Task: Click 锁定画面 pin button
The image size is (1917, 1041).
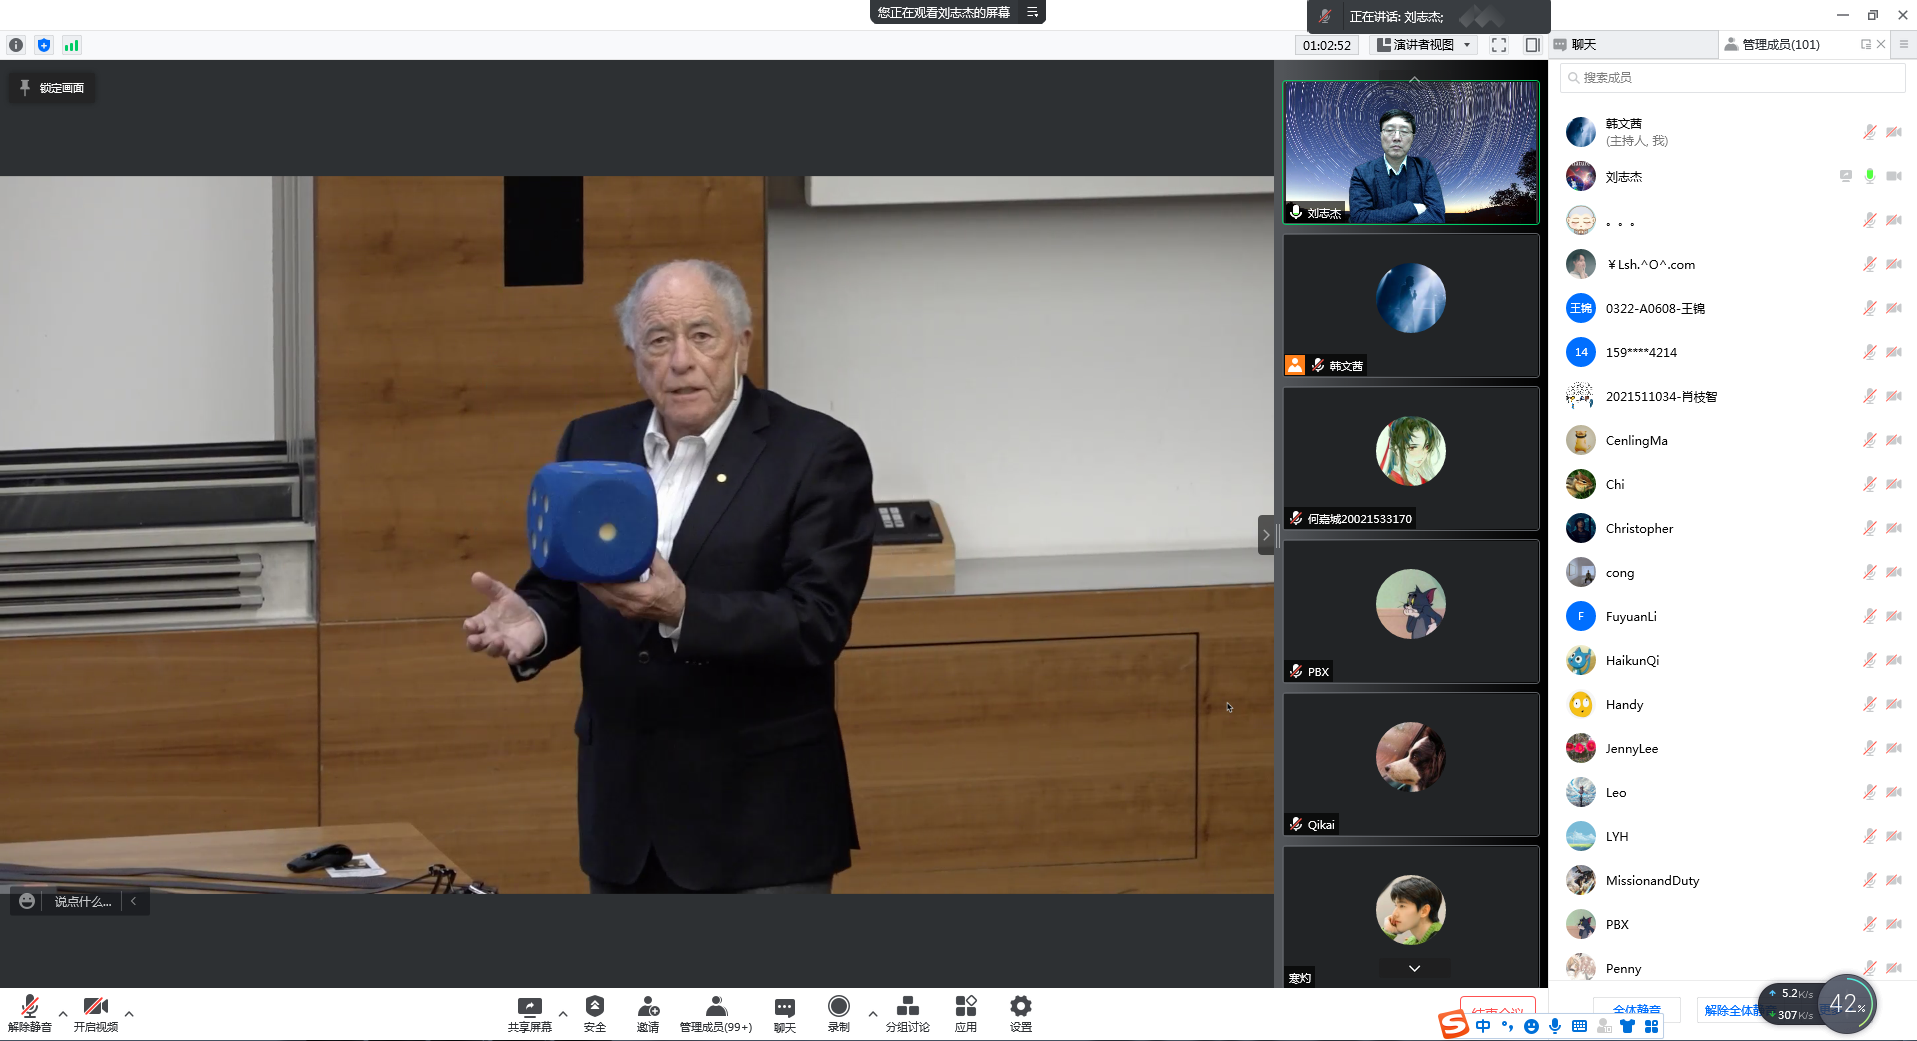Action: coord(52,88)
